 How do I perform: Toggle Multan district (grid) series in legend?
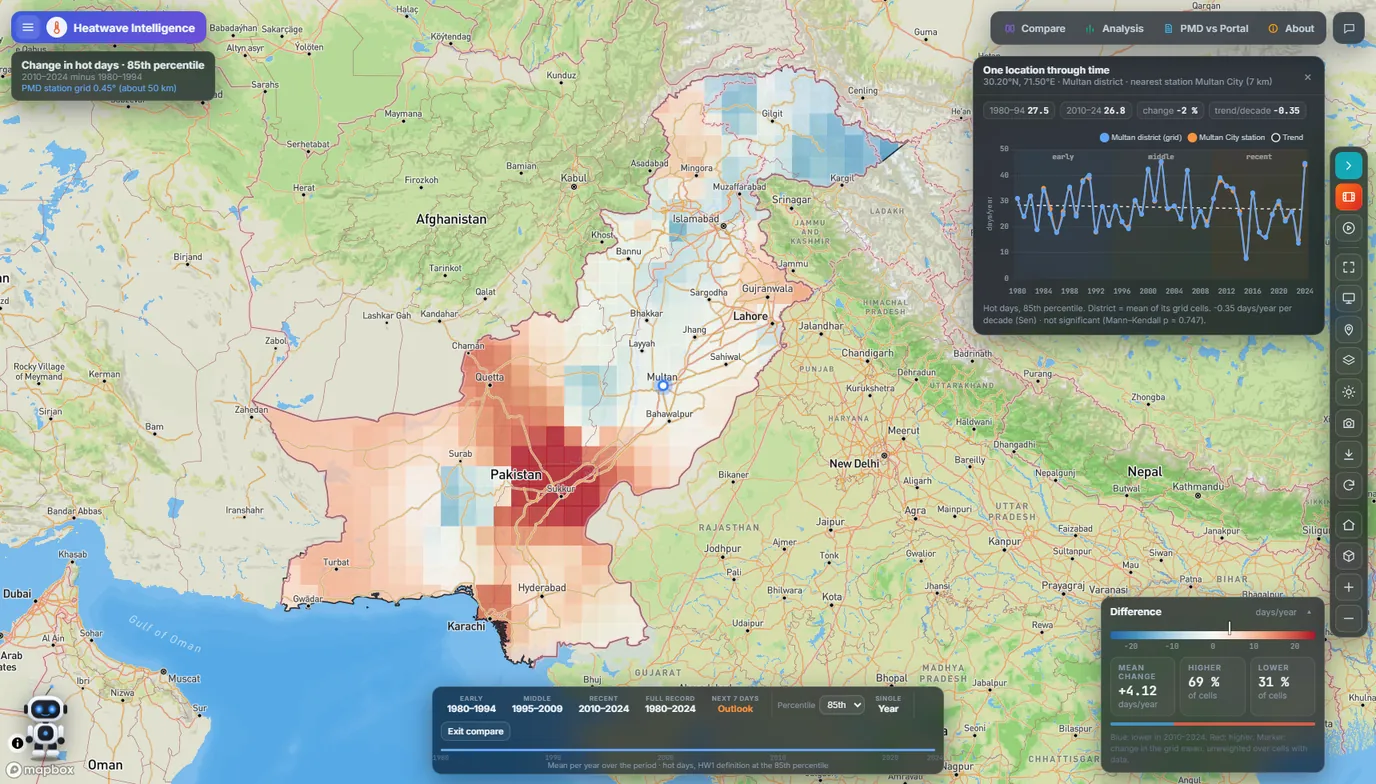click(x=1140, y=137)
